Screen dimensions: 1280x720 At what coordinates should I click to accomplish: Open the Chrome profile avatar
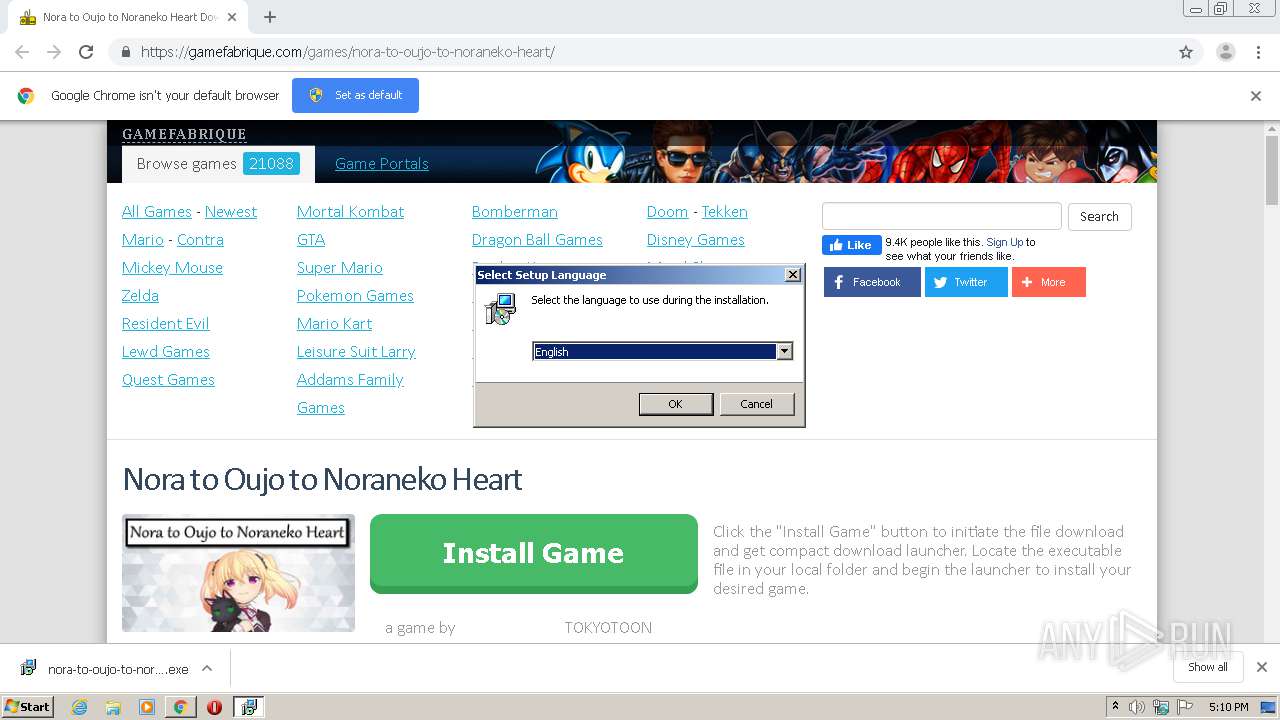(1225, 52)
